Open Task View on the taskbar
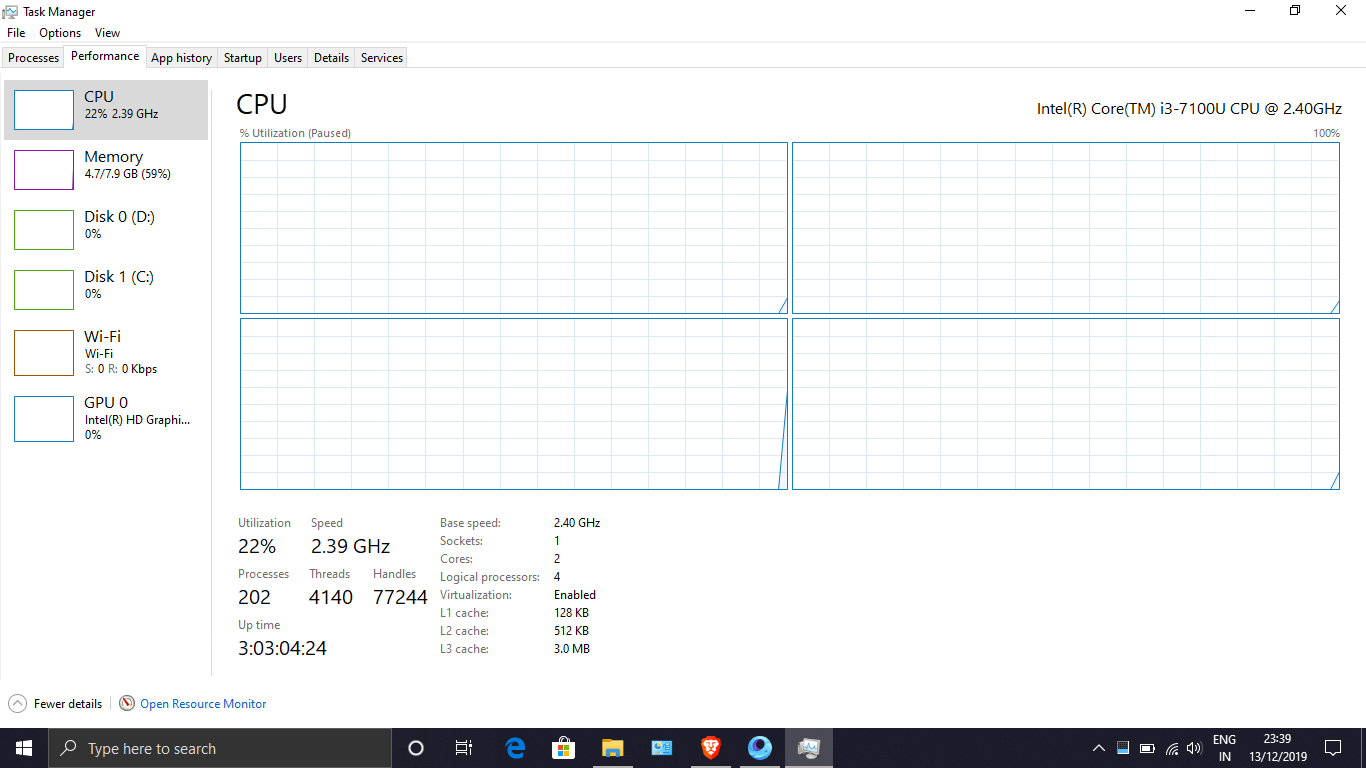This screenshot has width=1366, height=768. [x=464, y=748]
